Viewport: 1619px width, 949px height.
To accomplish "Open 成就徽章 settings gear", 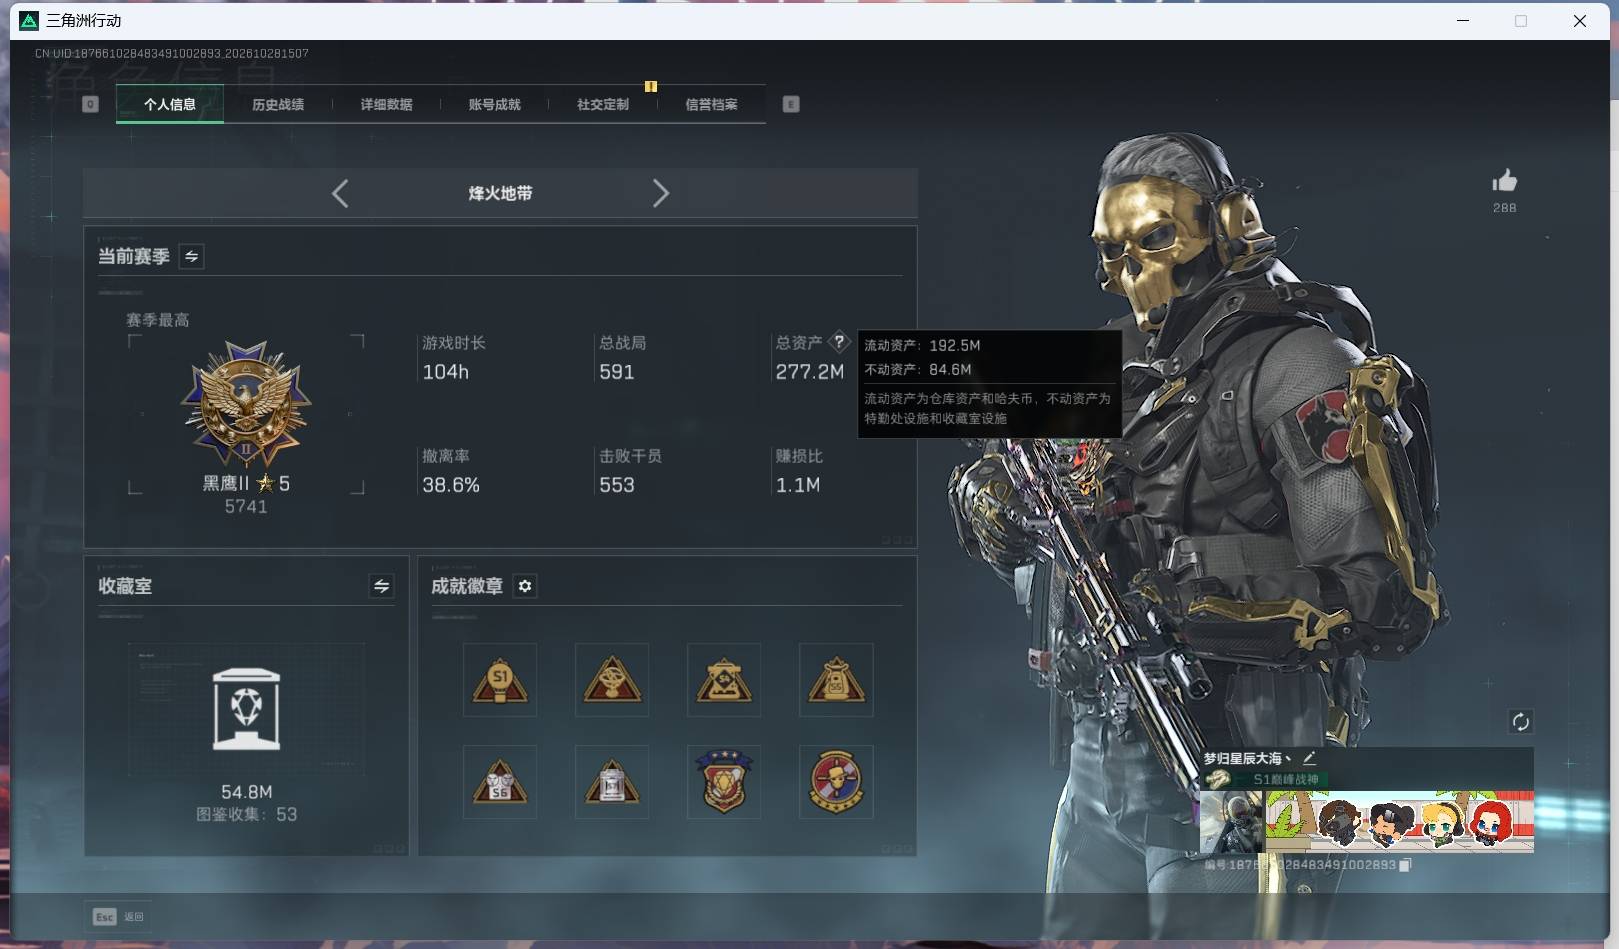I will pyautogui.click(x=525, y=586).
